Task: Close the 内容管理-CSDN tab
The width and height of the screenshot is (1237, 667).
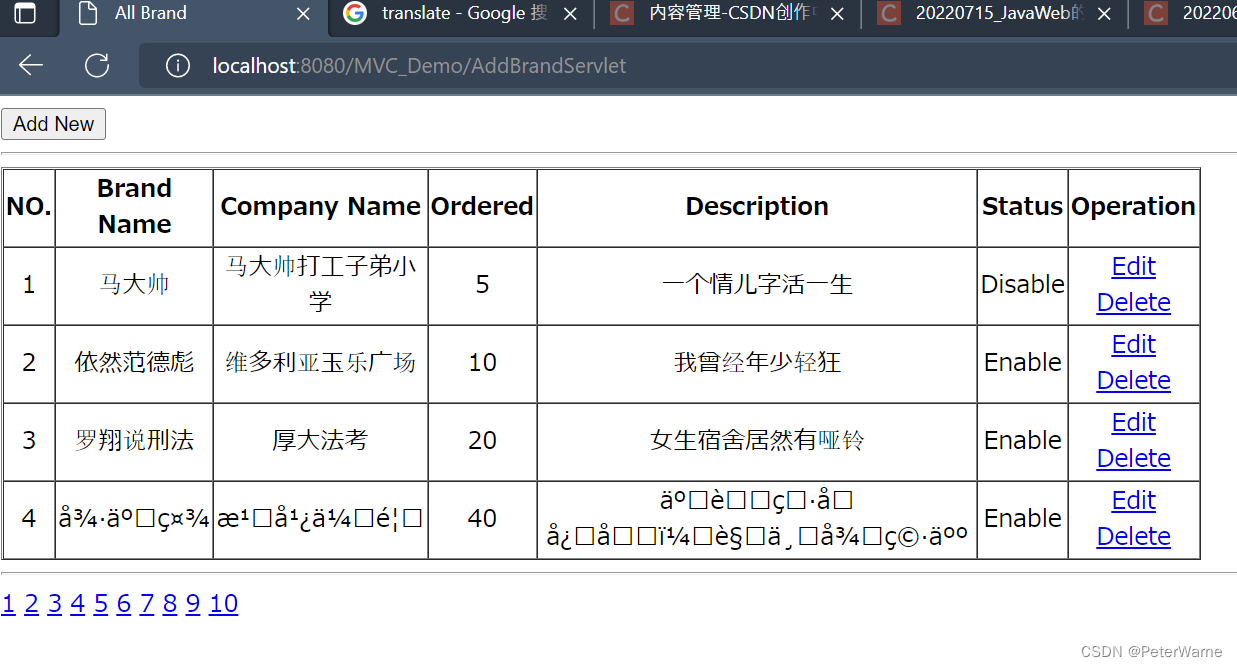Action: point(837,14)
